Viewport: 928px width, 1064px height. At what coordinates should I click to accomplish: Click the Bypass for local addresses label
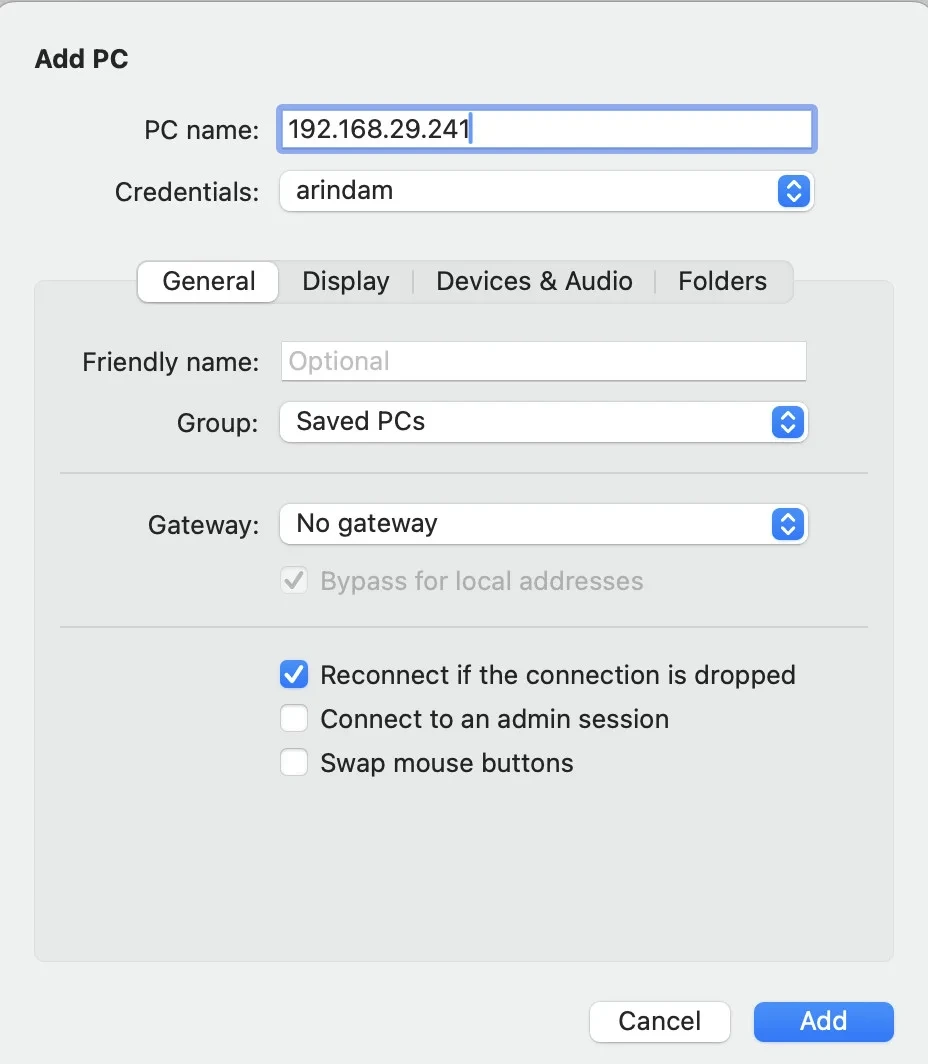(482, 581)
